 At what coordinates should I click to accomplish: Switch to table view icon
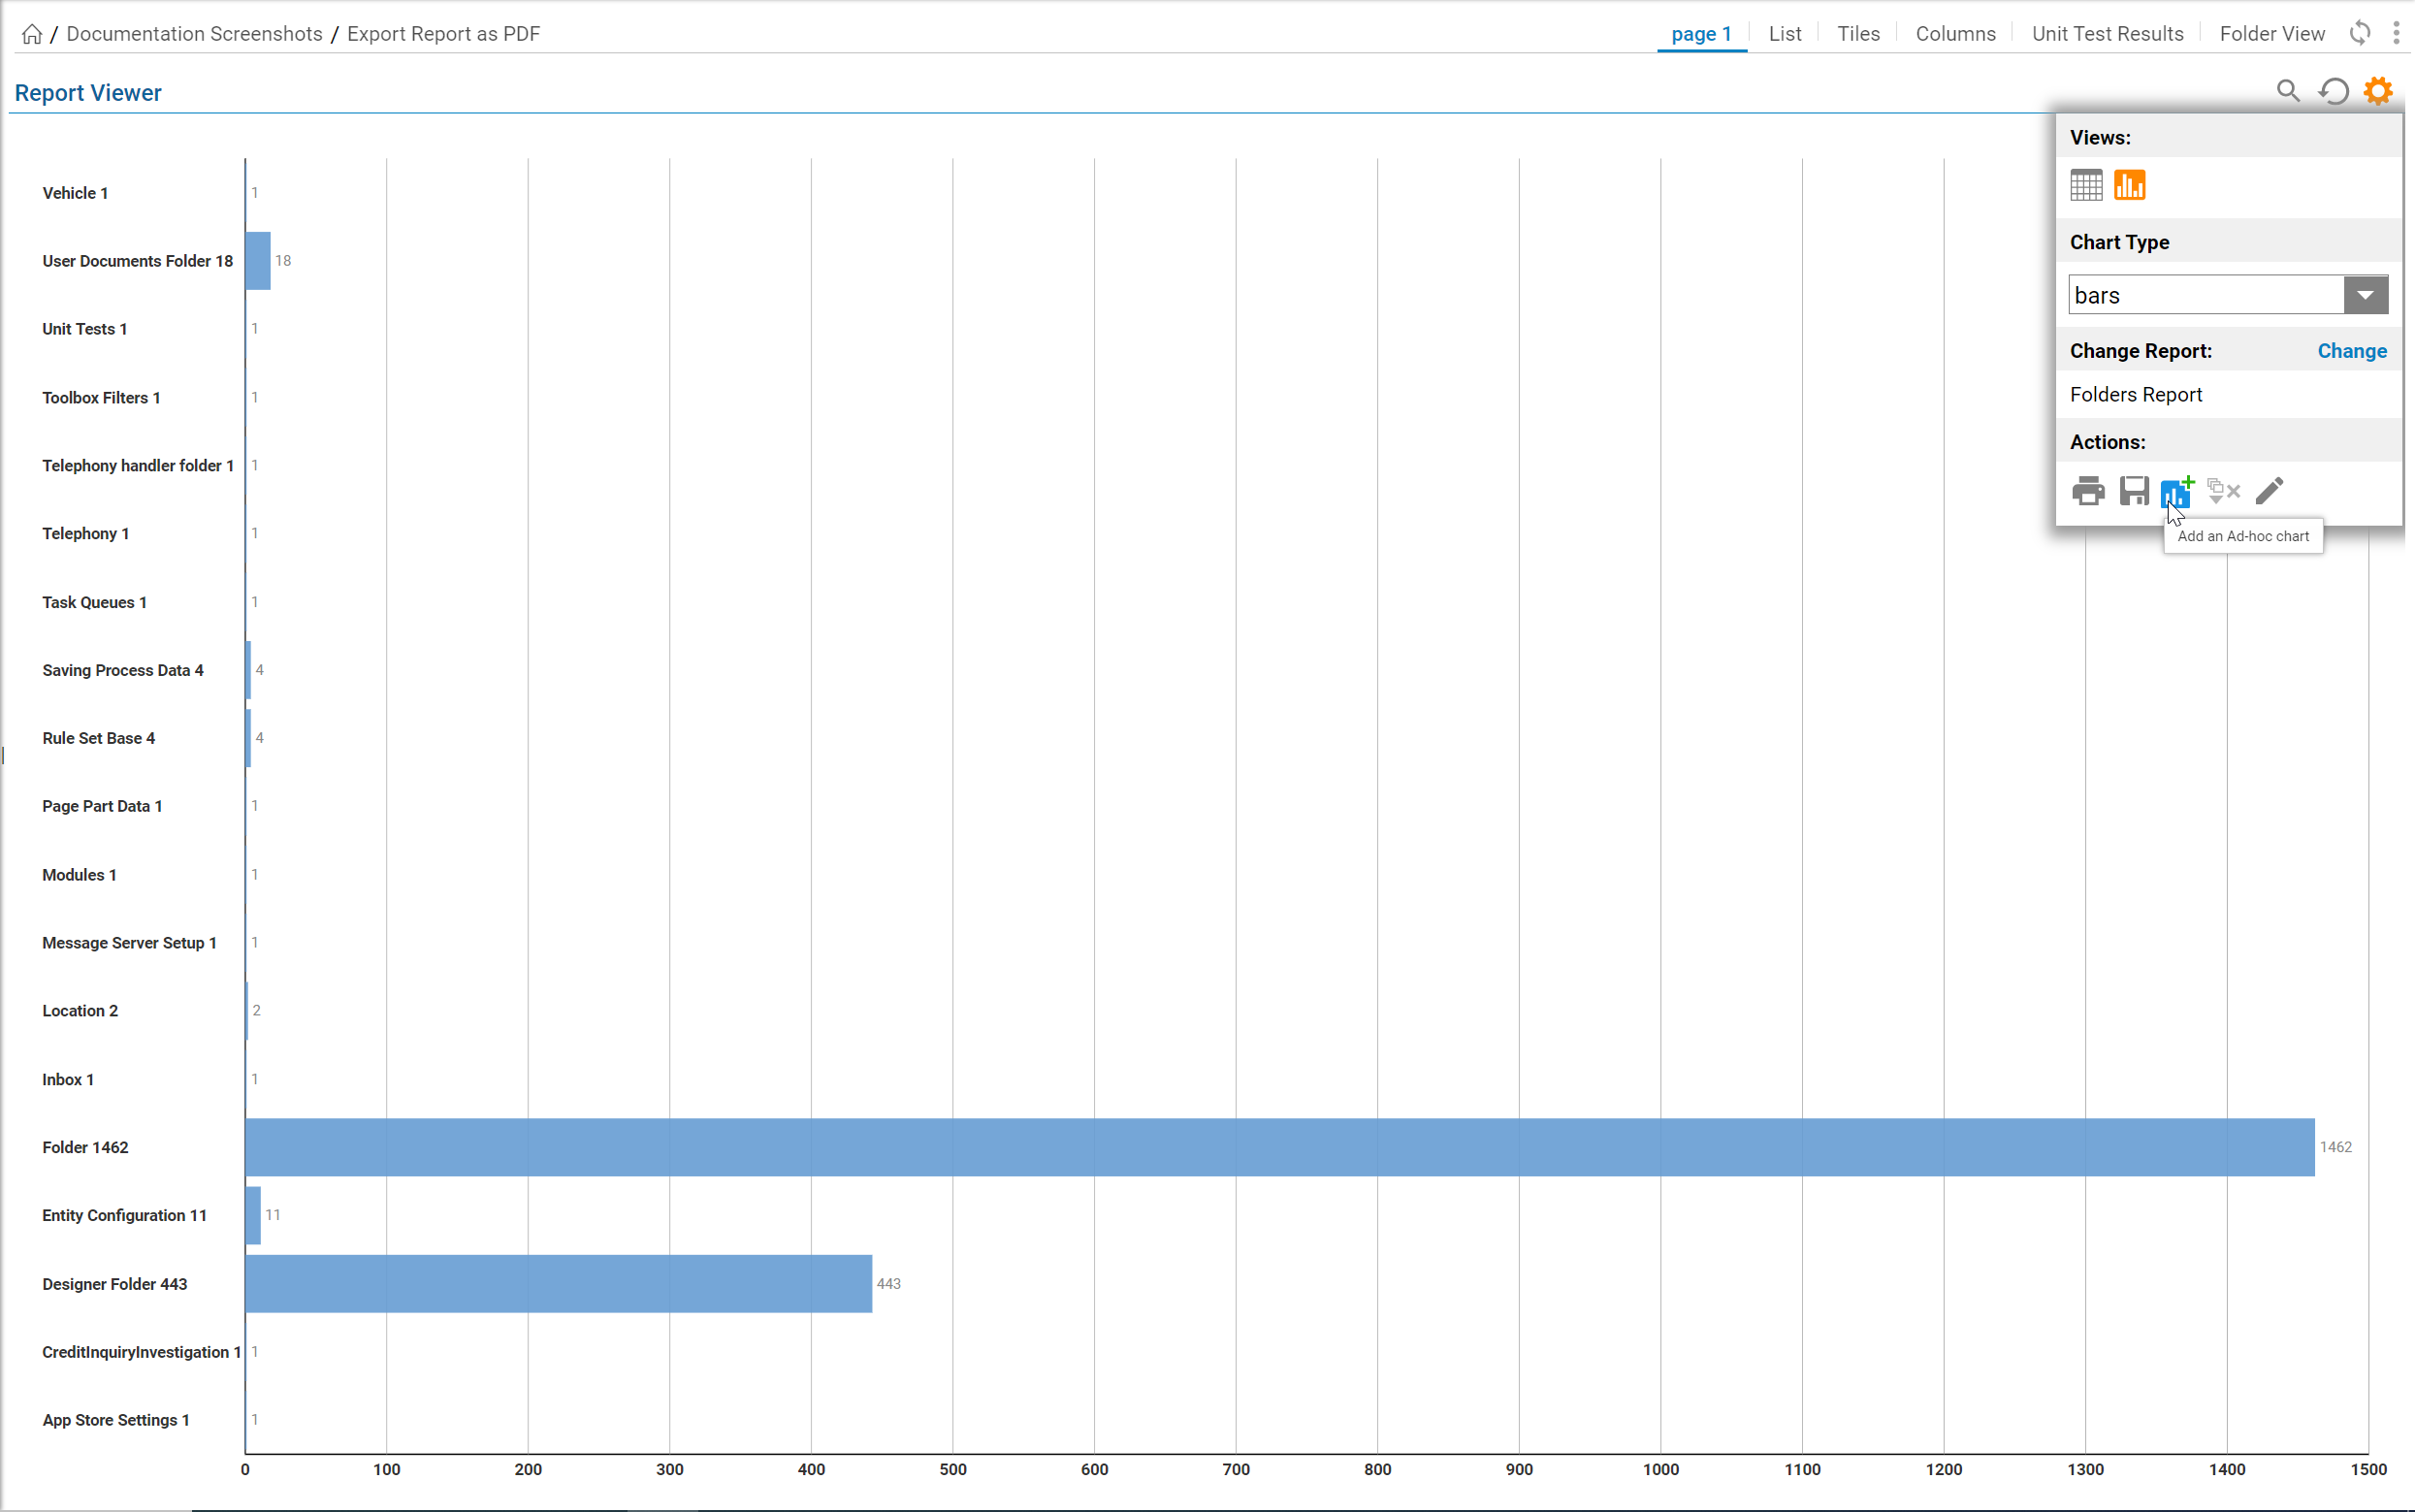pyautogui.click(x=2086, y=184)
